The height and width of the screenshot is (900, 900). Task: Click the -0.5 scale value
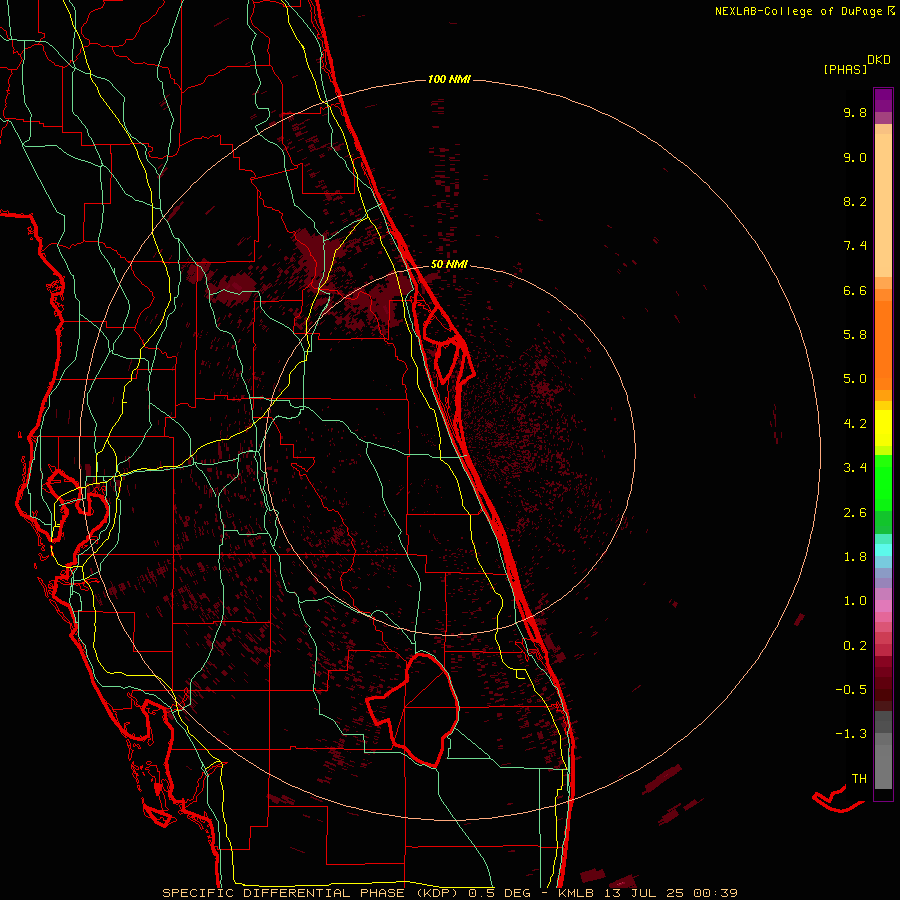[851, 690]
